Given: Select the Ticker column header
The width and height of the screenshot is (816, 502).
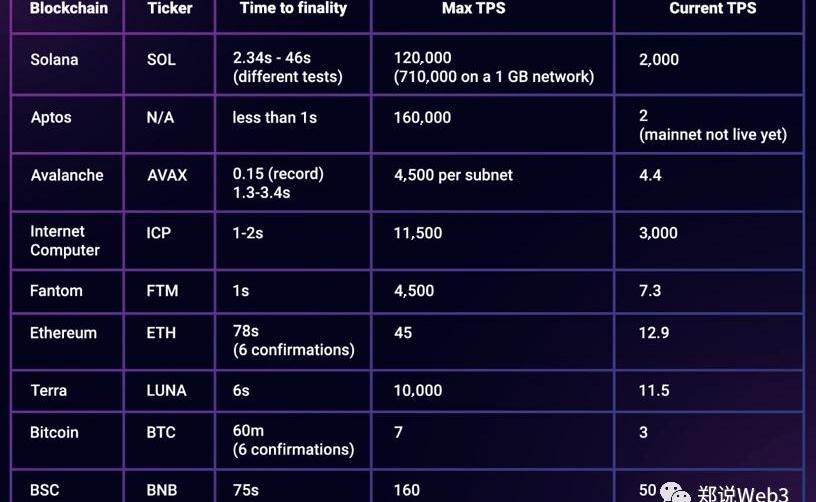Looking at the screenshot, I should [x=169, y=9].
